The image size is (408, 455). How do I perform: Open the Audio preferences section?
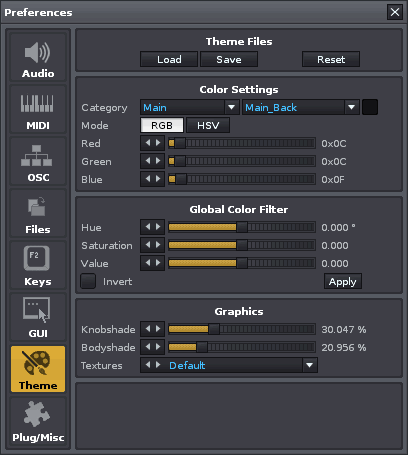click(x=38, y=58)
